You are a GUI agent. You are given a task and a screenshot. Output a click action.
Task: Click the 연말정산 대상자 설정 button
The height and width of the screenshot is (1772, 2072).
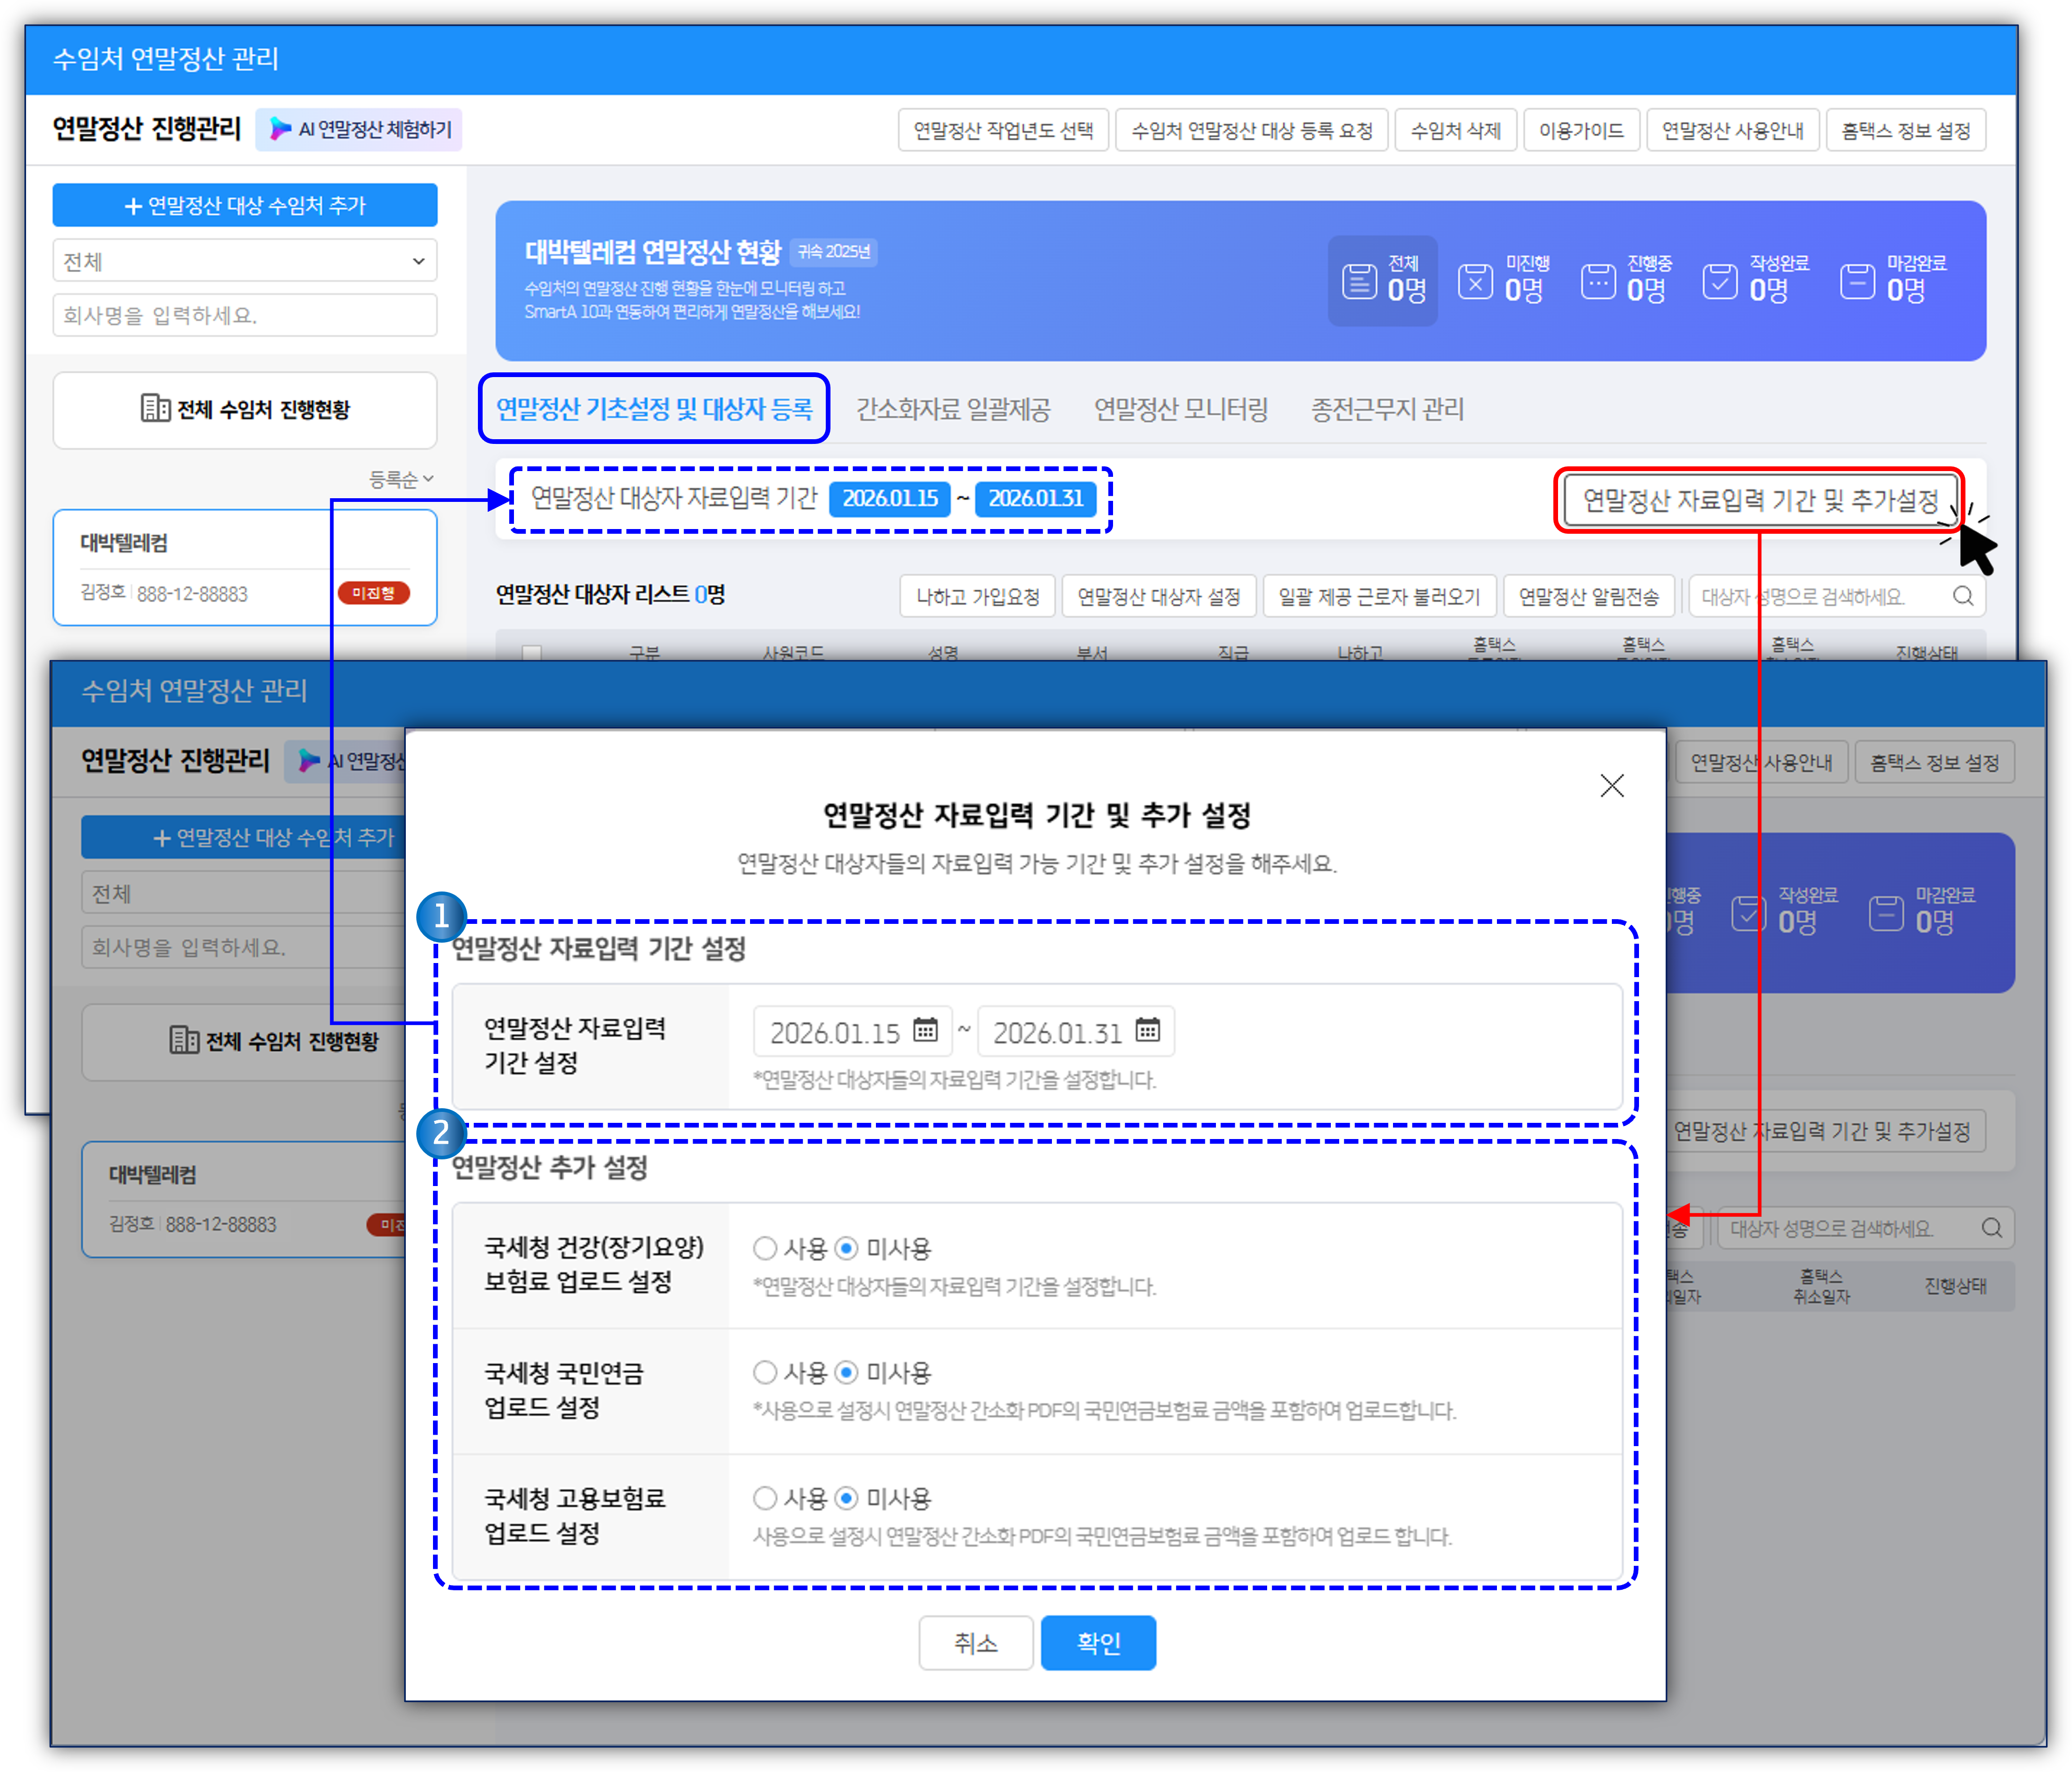(x=1159, y=596)
